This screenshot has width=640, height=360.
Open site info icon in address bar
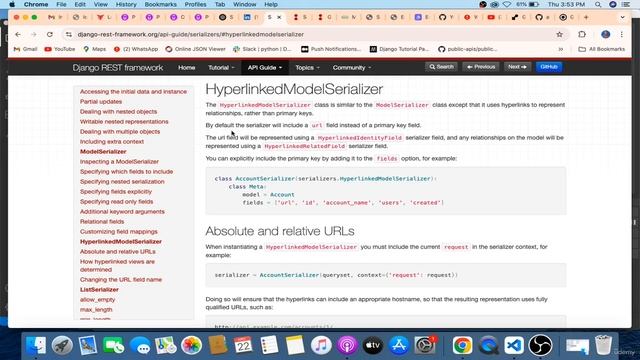[x=69, y=35]
